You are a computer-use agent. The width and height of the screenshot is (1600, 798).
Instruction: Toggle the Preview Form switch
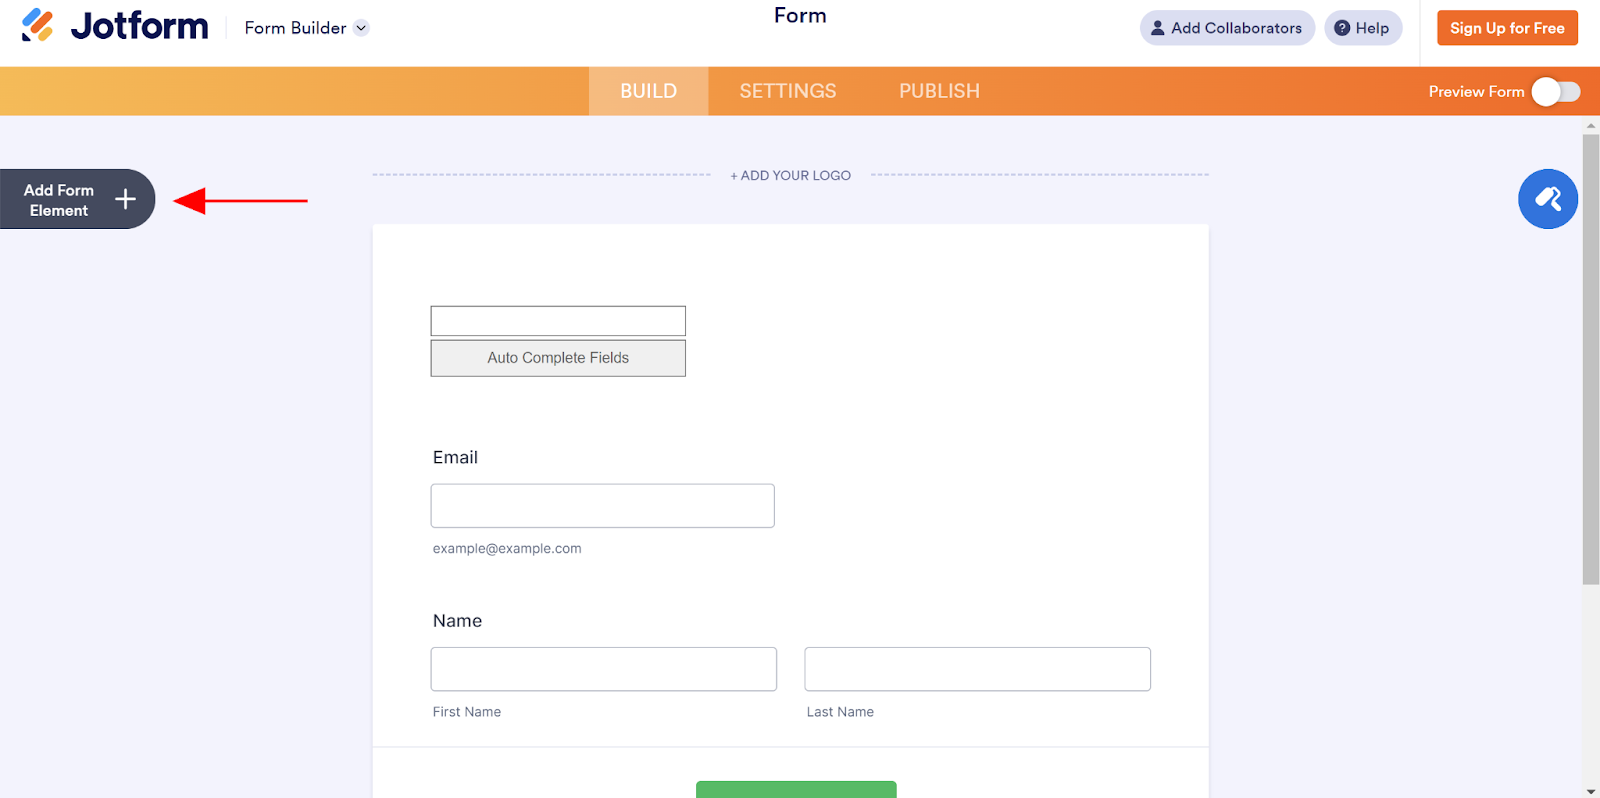tap(1555, 92)
